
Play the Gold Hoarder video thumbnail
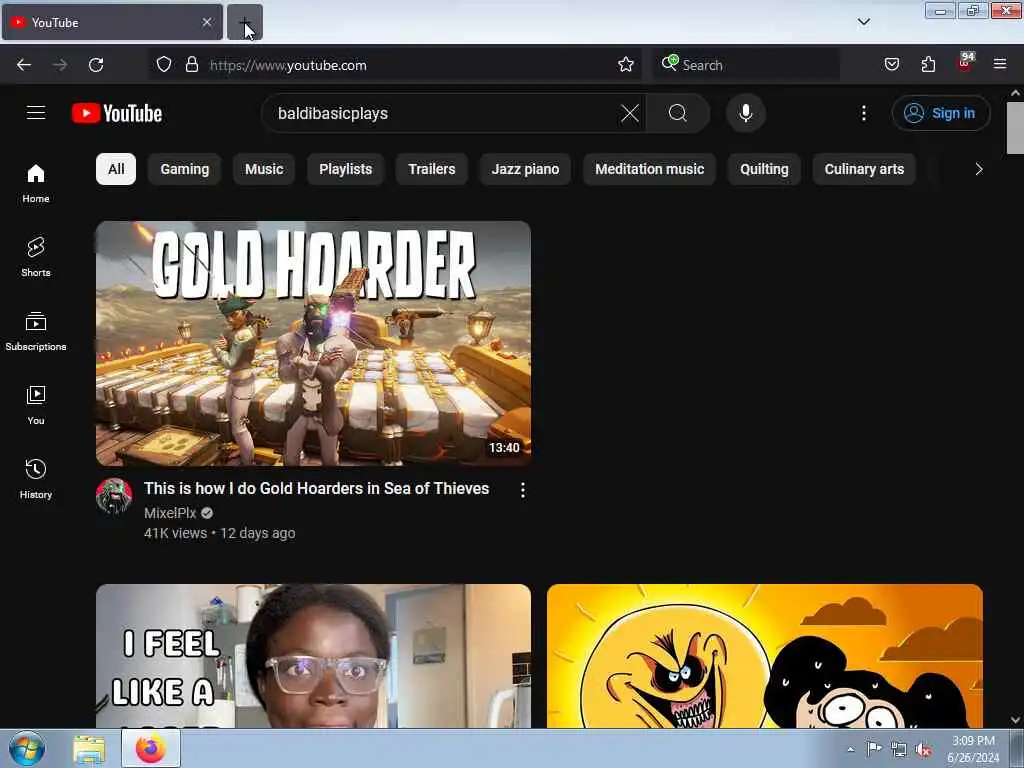(313, 344)
